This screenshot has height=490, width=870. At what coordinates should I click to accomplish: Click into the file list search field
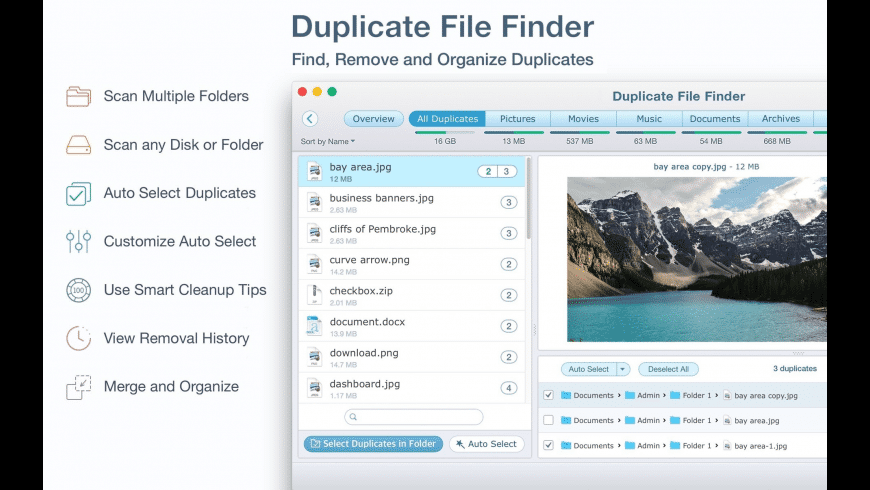coord(413,417)
